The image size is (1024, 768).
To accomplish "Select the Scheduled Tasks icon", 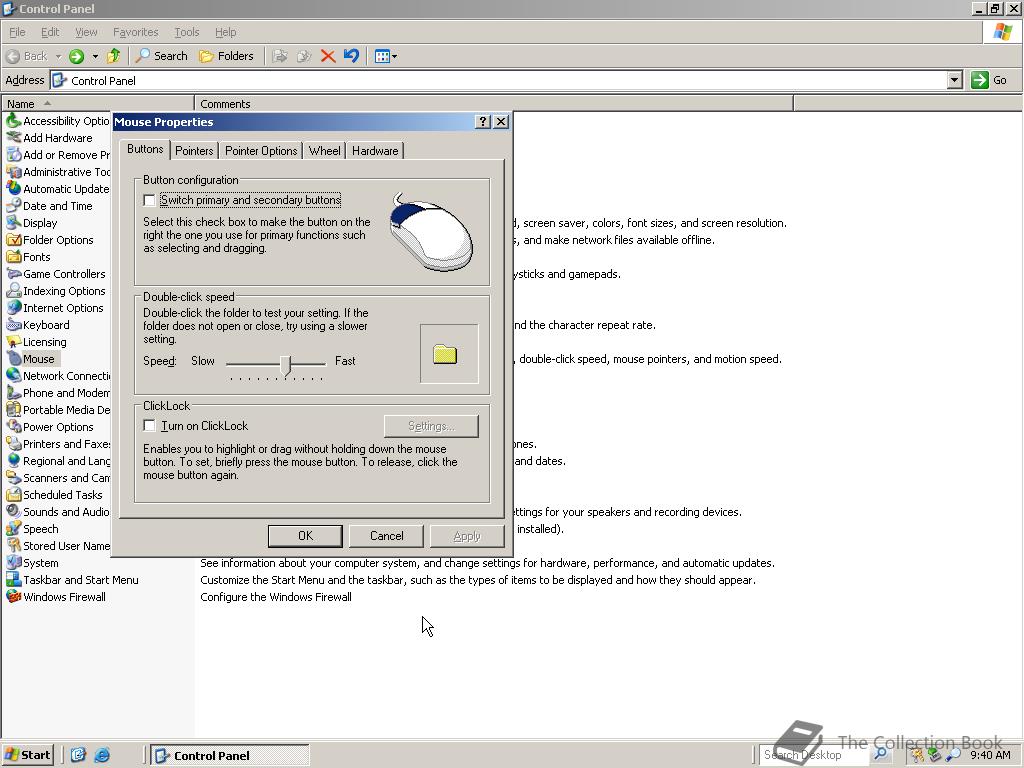I will point(14,494).
